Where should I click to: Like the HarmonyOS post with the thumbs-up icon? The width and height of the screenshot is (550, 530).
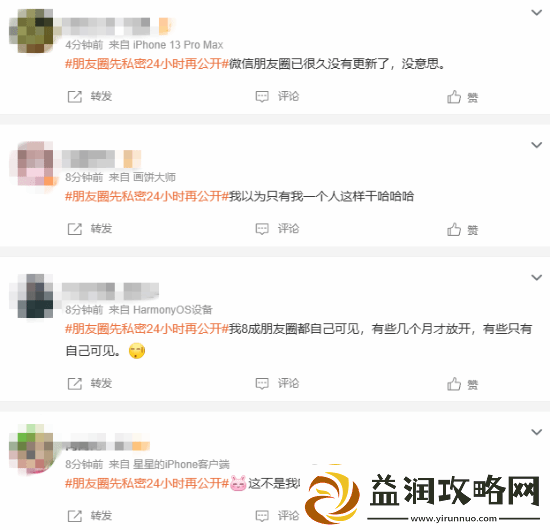(454, 384)
